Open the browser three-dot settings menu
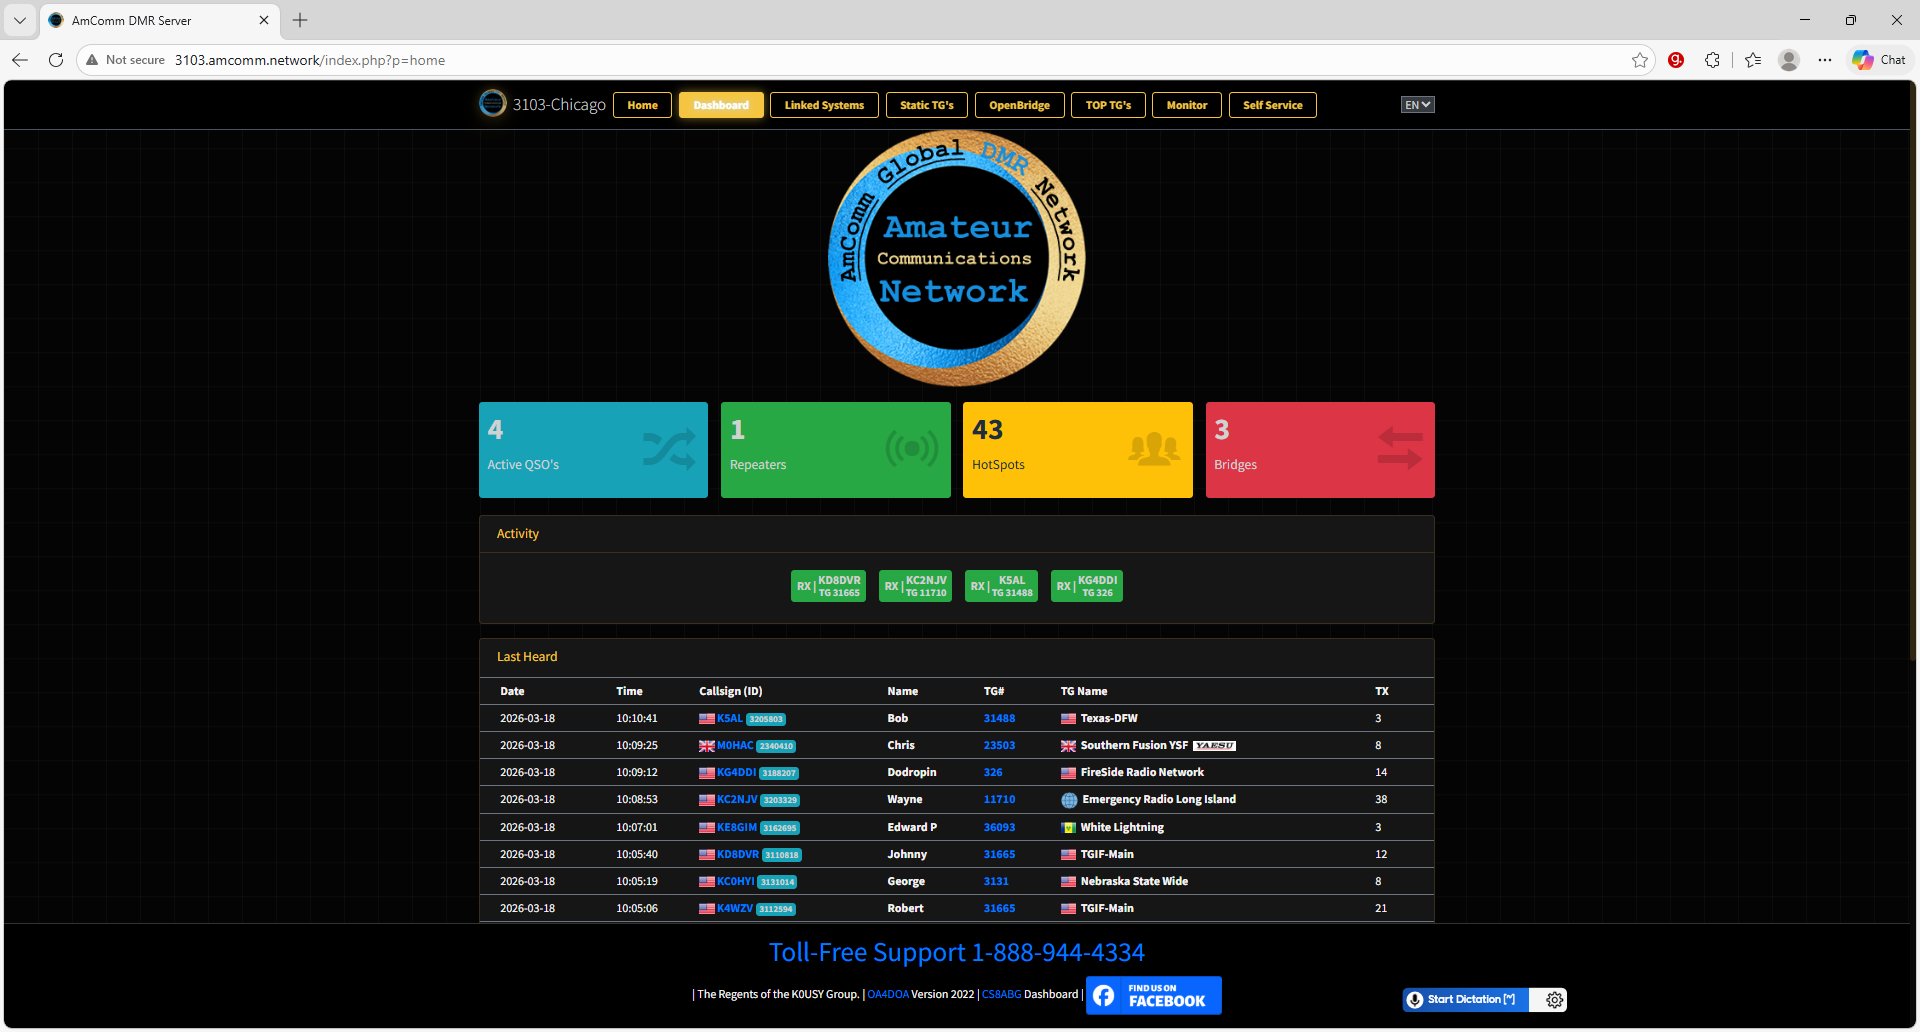The width and height of the screenshot is (1920, 1032). (x=1825, y=60)
